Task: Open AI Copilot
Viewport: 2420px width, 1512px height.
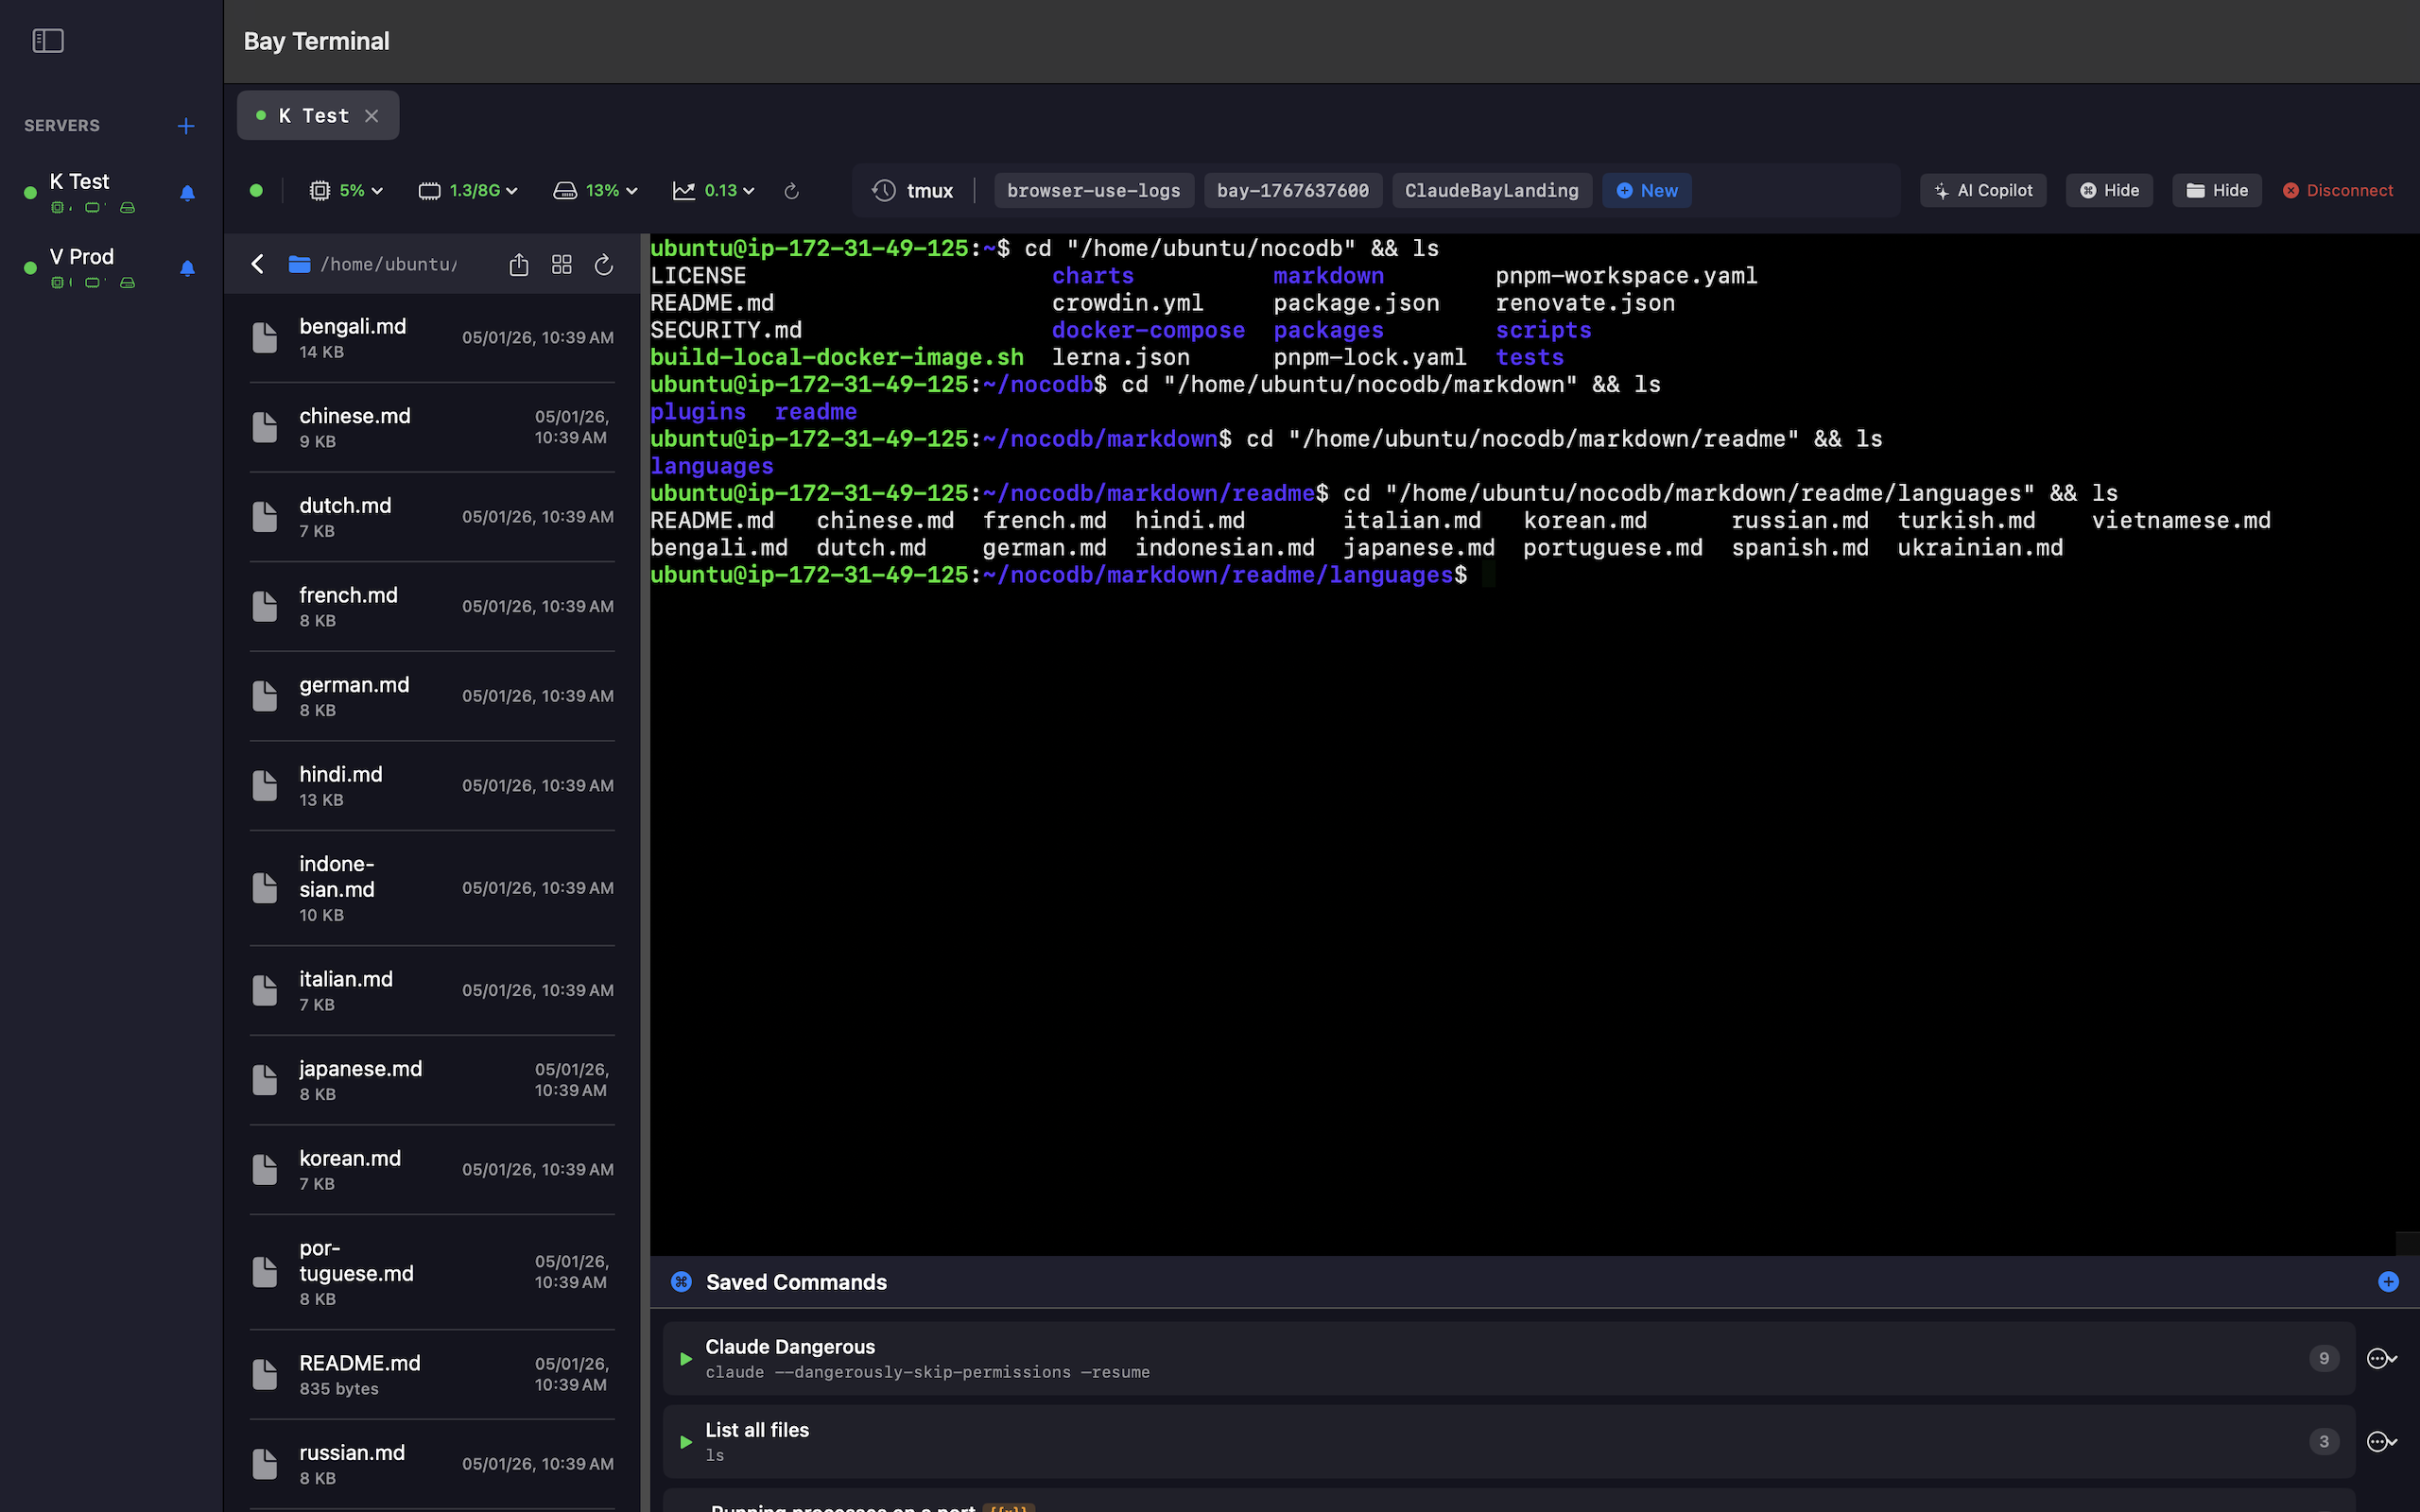Action: point(1983,190)
